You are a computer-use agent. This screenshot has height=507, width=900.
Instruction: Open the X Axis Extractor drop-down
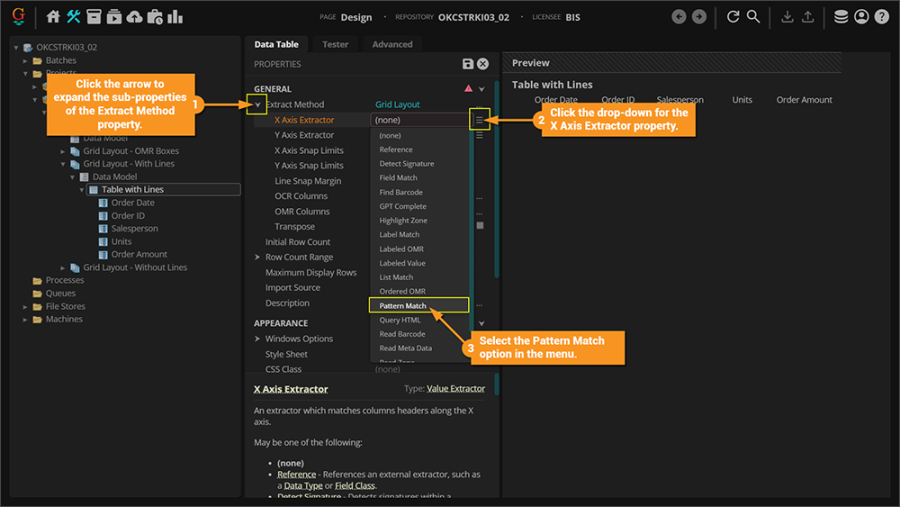point(480,120)
